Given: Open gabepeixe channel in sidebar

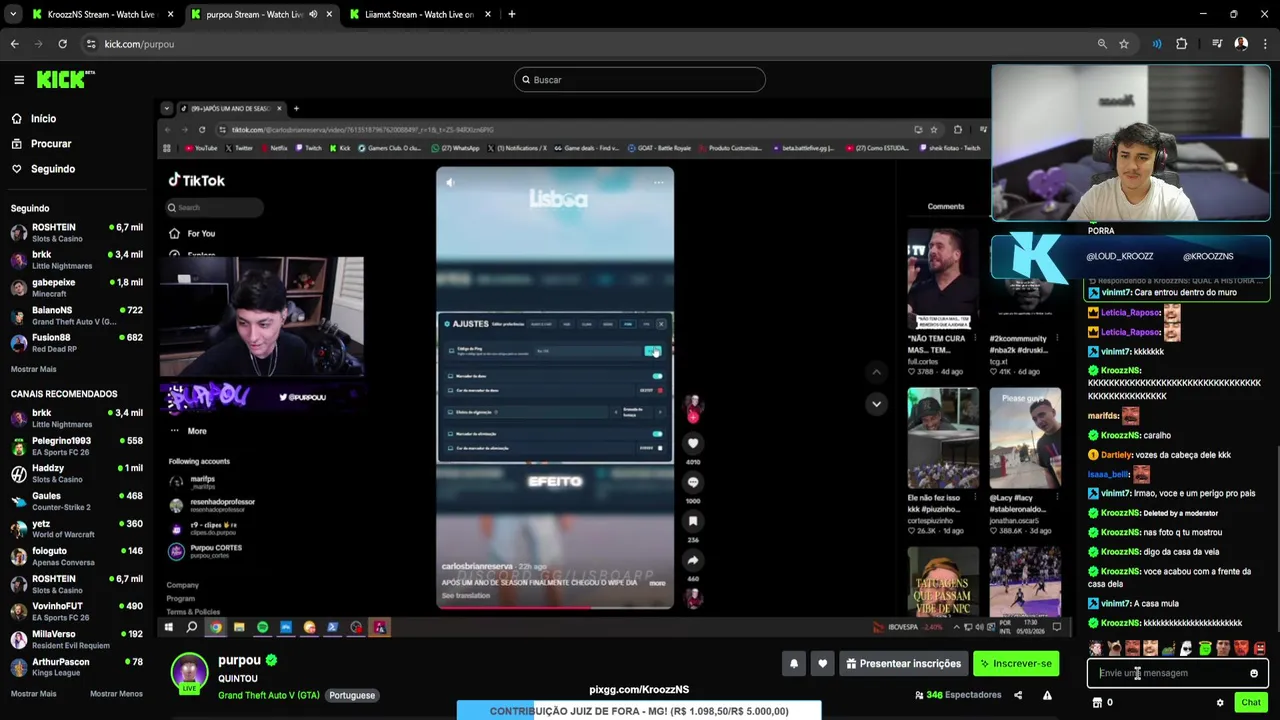Looking at the screenshot, I should pos(76,288).
